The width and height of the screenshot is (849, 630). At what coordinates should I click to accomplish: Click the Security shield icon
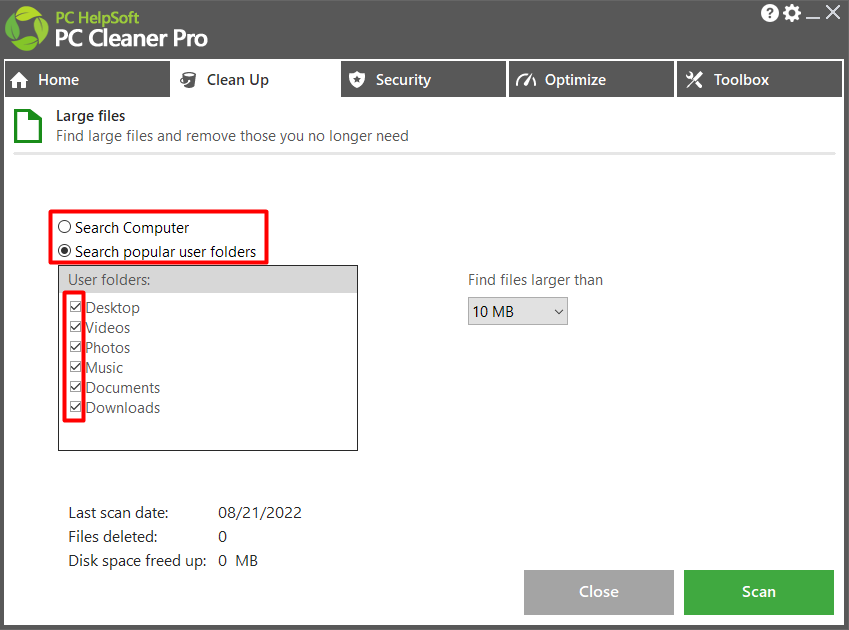(357, 80)
